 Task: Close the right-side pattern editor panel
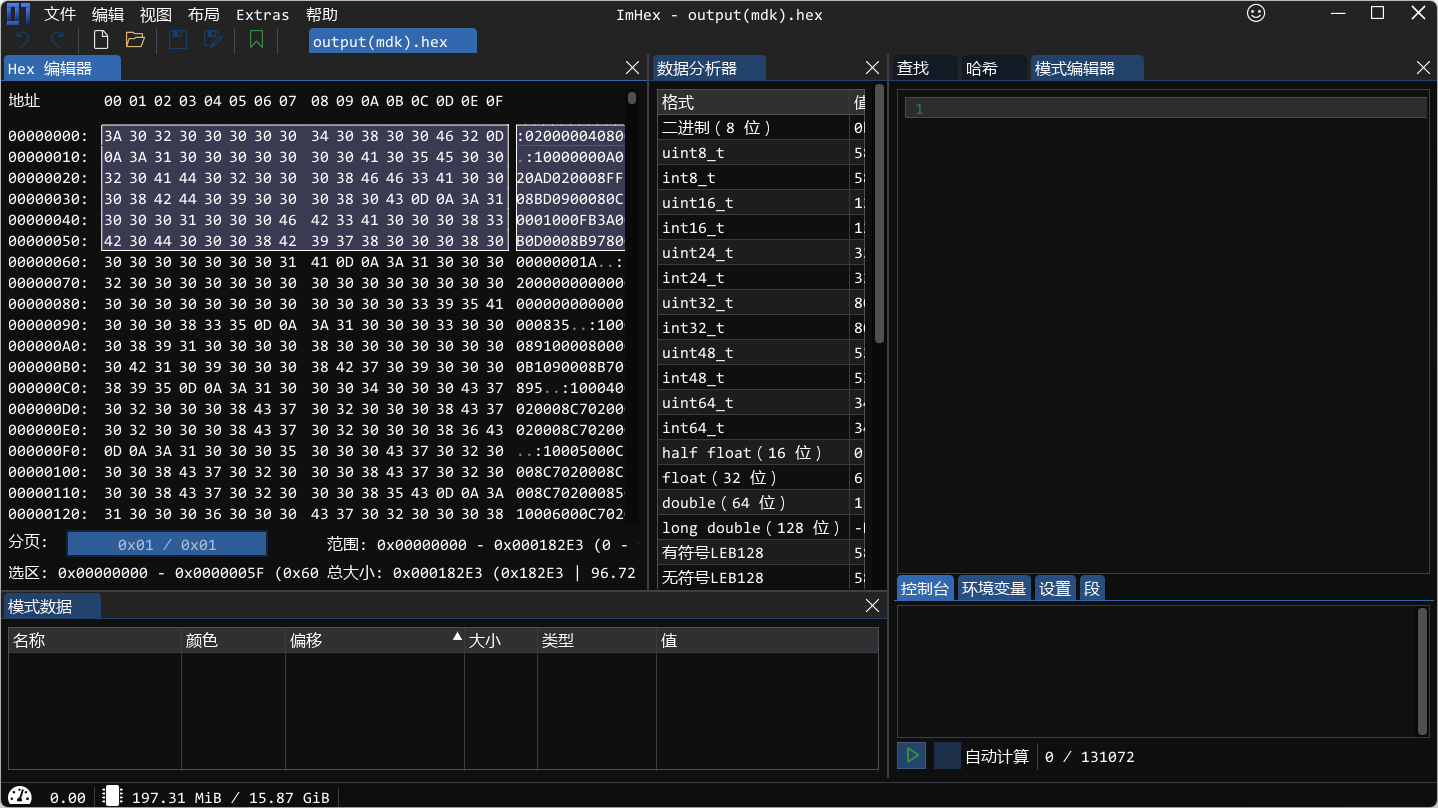[x=1424, y=68]
